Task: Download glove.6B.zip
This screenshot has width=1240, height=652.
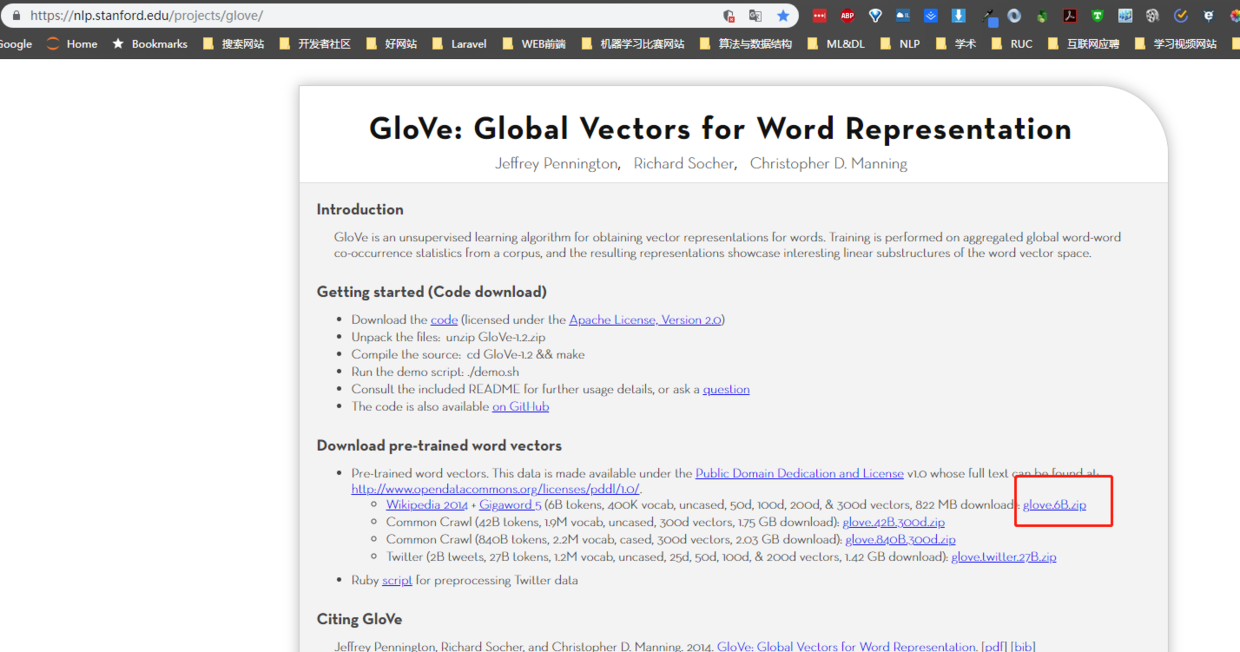Action: 1054,505
